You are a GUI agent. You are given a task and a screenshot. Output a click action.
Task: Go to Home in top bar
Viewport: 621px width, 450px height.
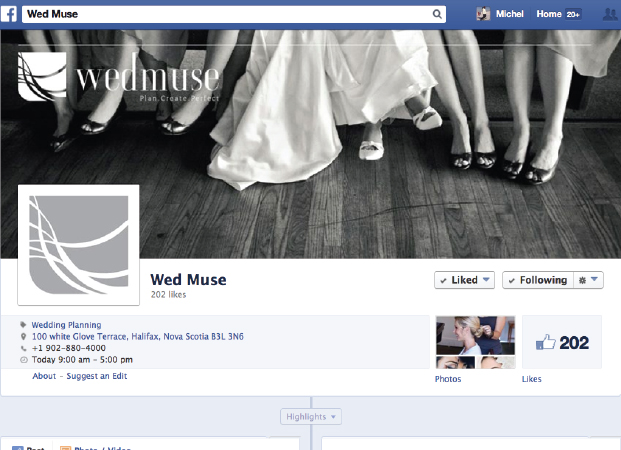pos(549,14)
